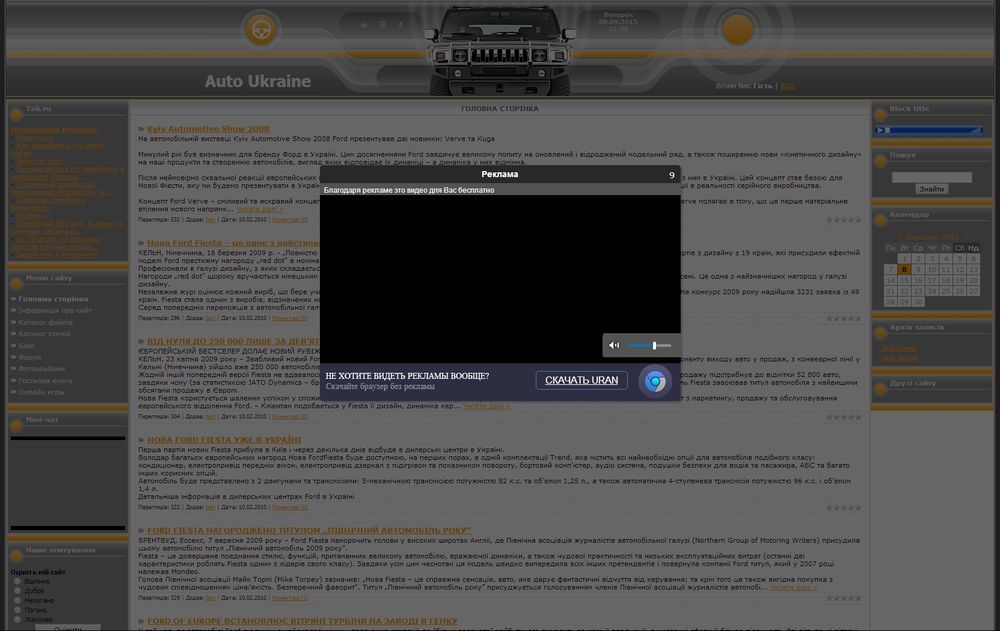Click the search input field
This screenshot has height=631, width=1000.
click(x=931, y=177)
